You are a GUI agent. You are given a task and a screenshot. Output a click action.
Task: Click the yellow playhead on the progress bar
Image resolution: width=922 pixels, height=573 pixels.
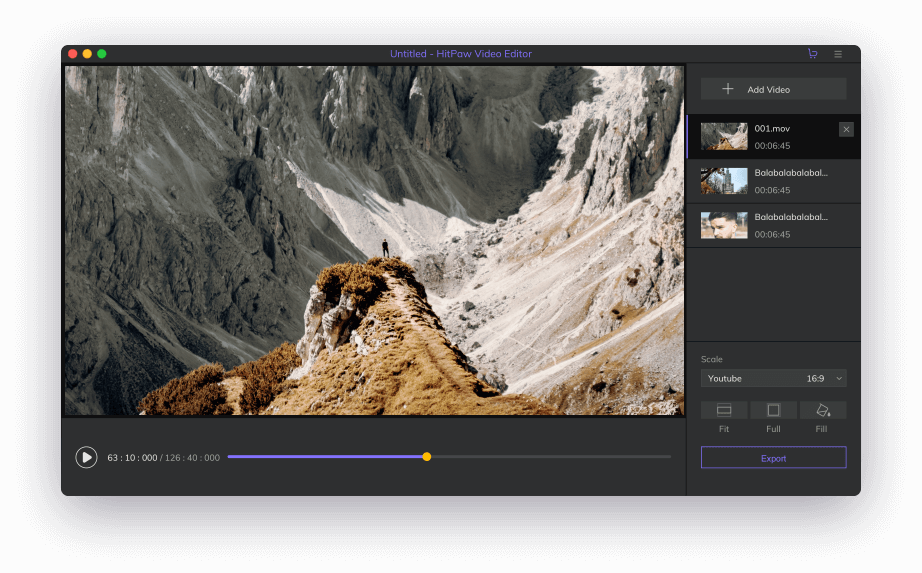tap(427, 457)
